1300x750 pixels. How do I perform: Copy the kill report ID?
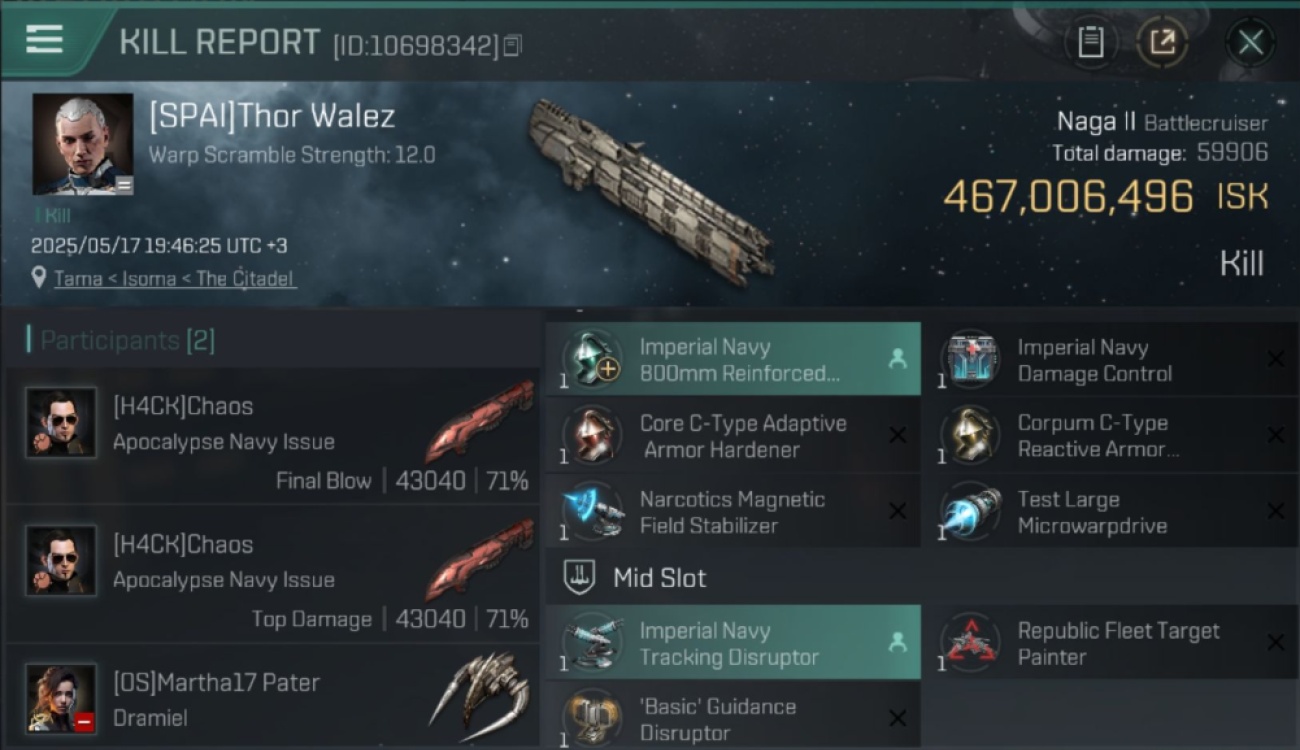(x=512, y=45)
